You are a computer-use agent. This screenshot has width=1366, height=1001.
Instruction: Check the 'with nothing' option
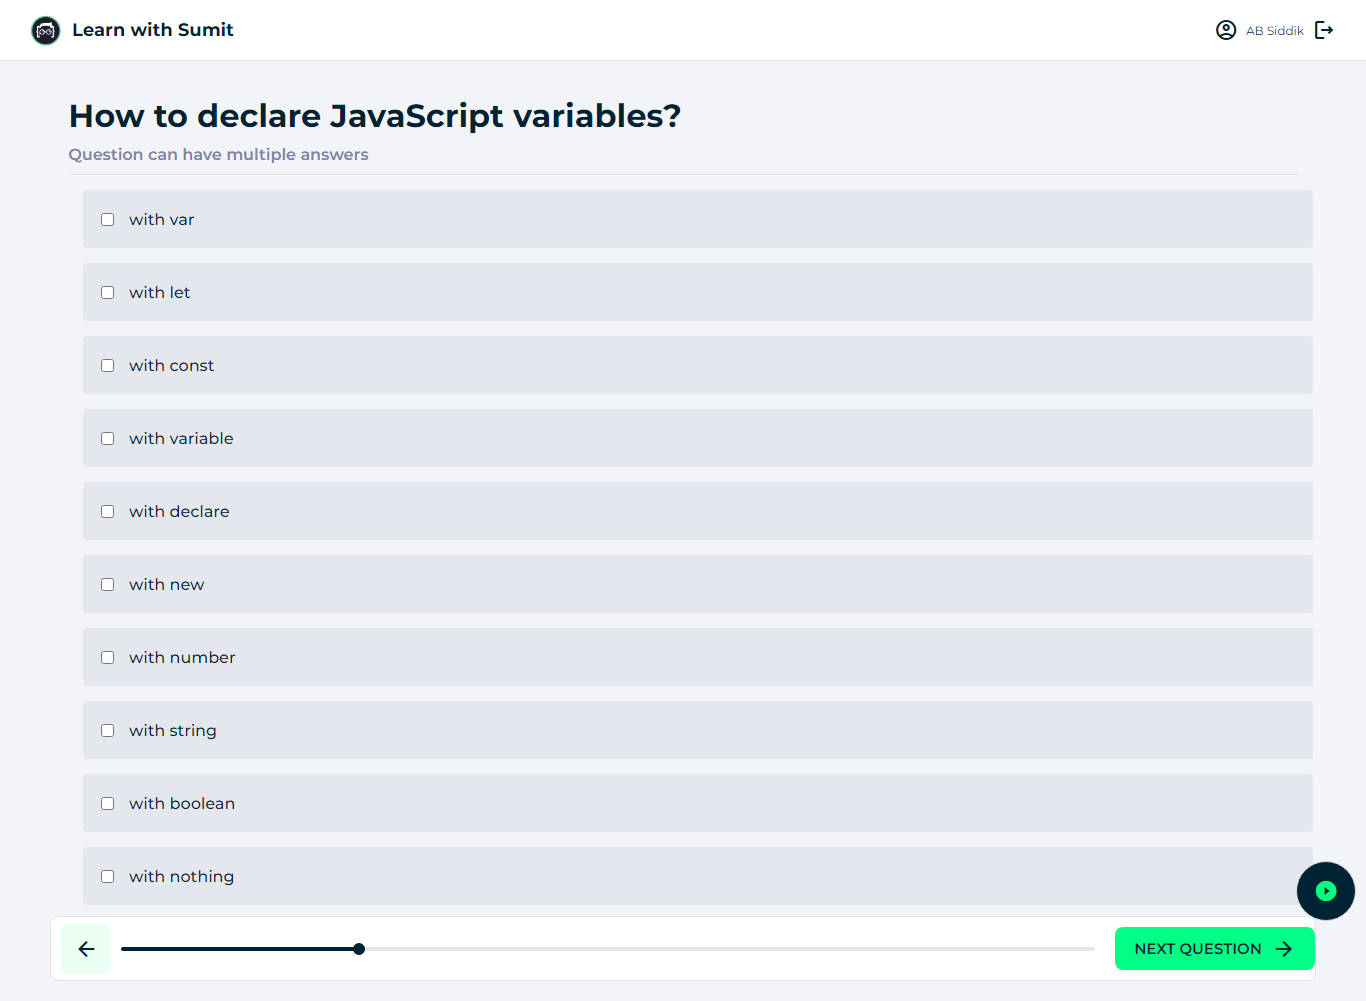[x=107, y=876]
